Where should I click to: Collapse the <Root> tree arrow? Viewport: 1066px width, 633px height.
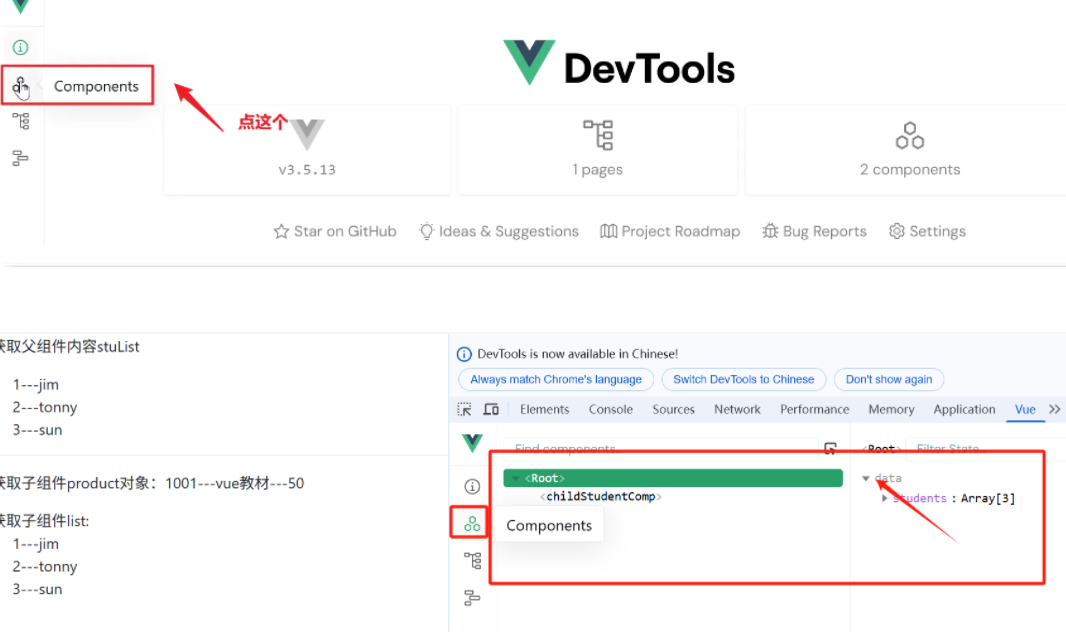click(515, 479)
